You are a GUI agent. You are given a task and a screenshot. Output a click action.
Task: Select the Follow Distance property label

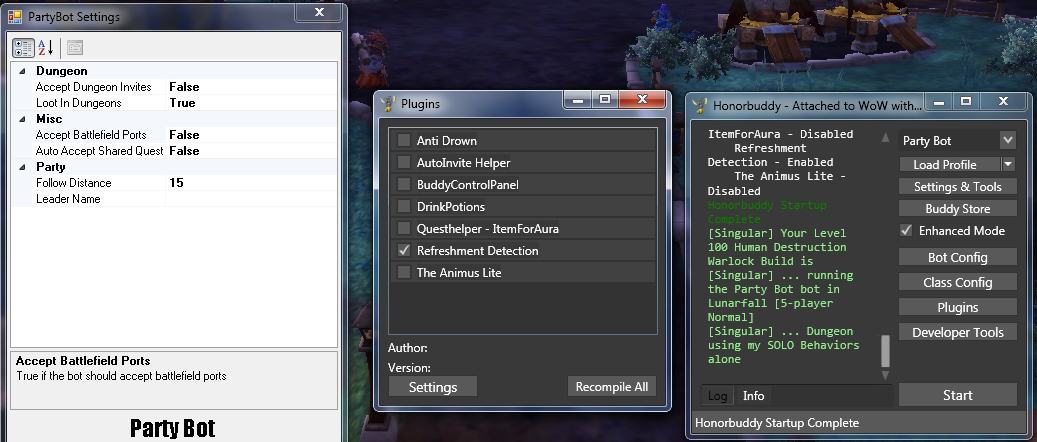point(73,183)
